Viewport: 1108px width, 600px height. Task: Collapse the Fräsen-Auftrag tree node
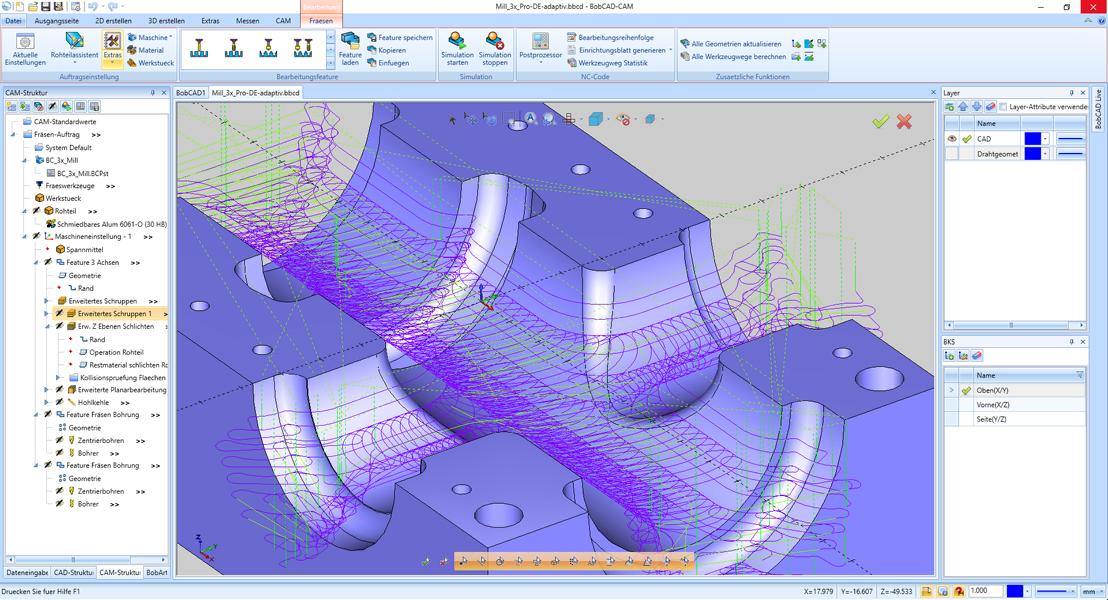tap(13, 134)
